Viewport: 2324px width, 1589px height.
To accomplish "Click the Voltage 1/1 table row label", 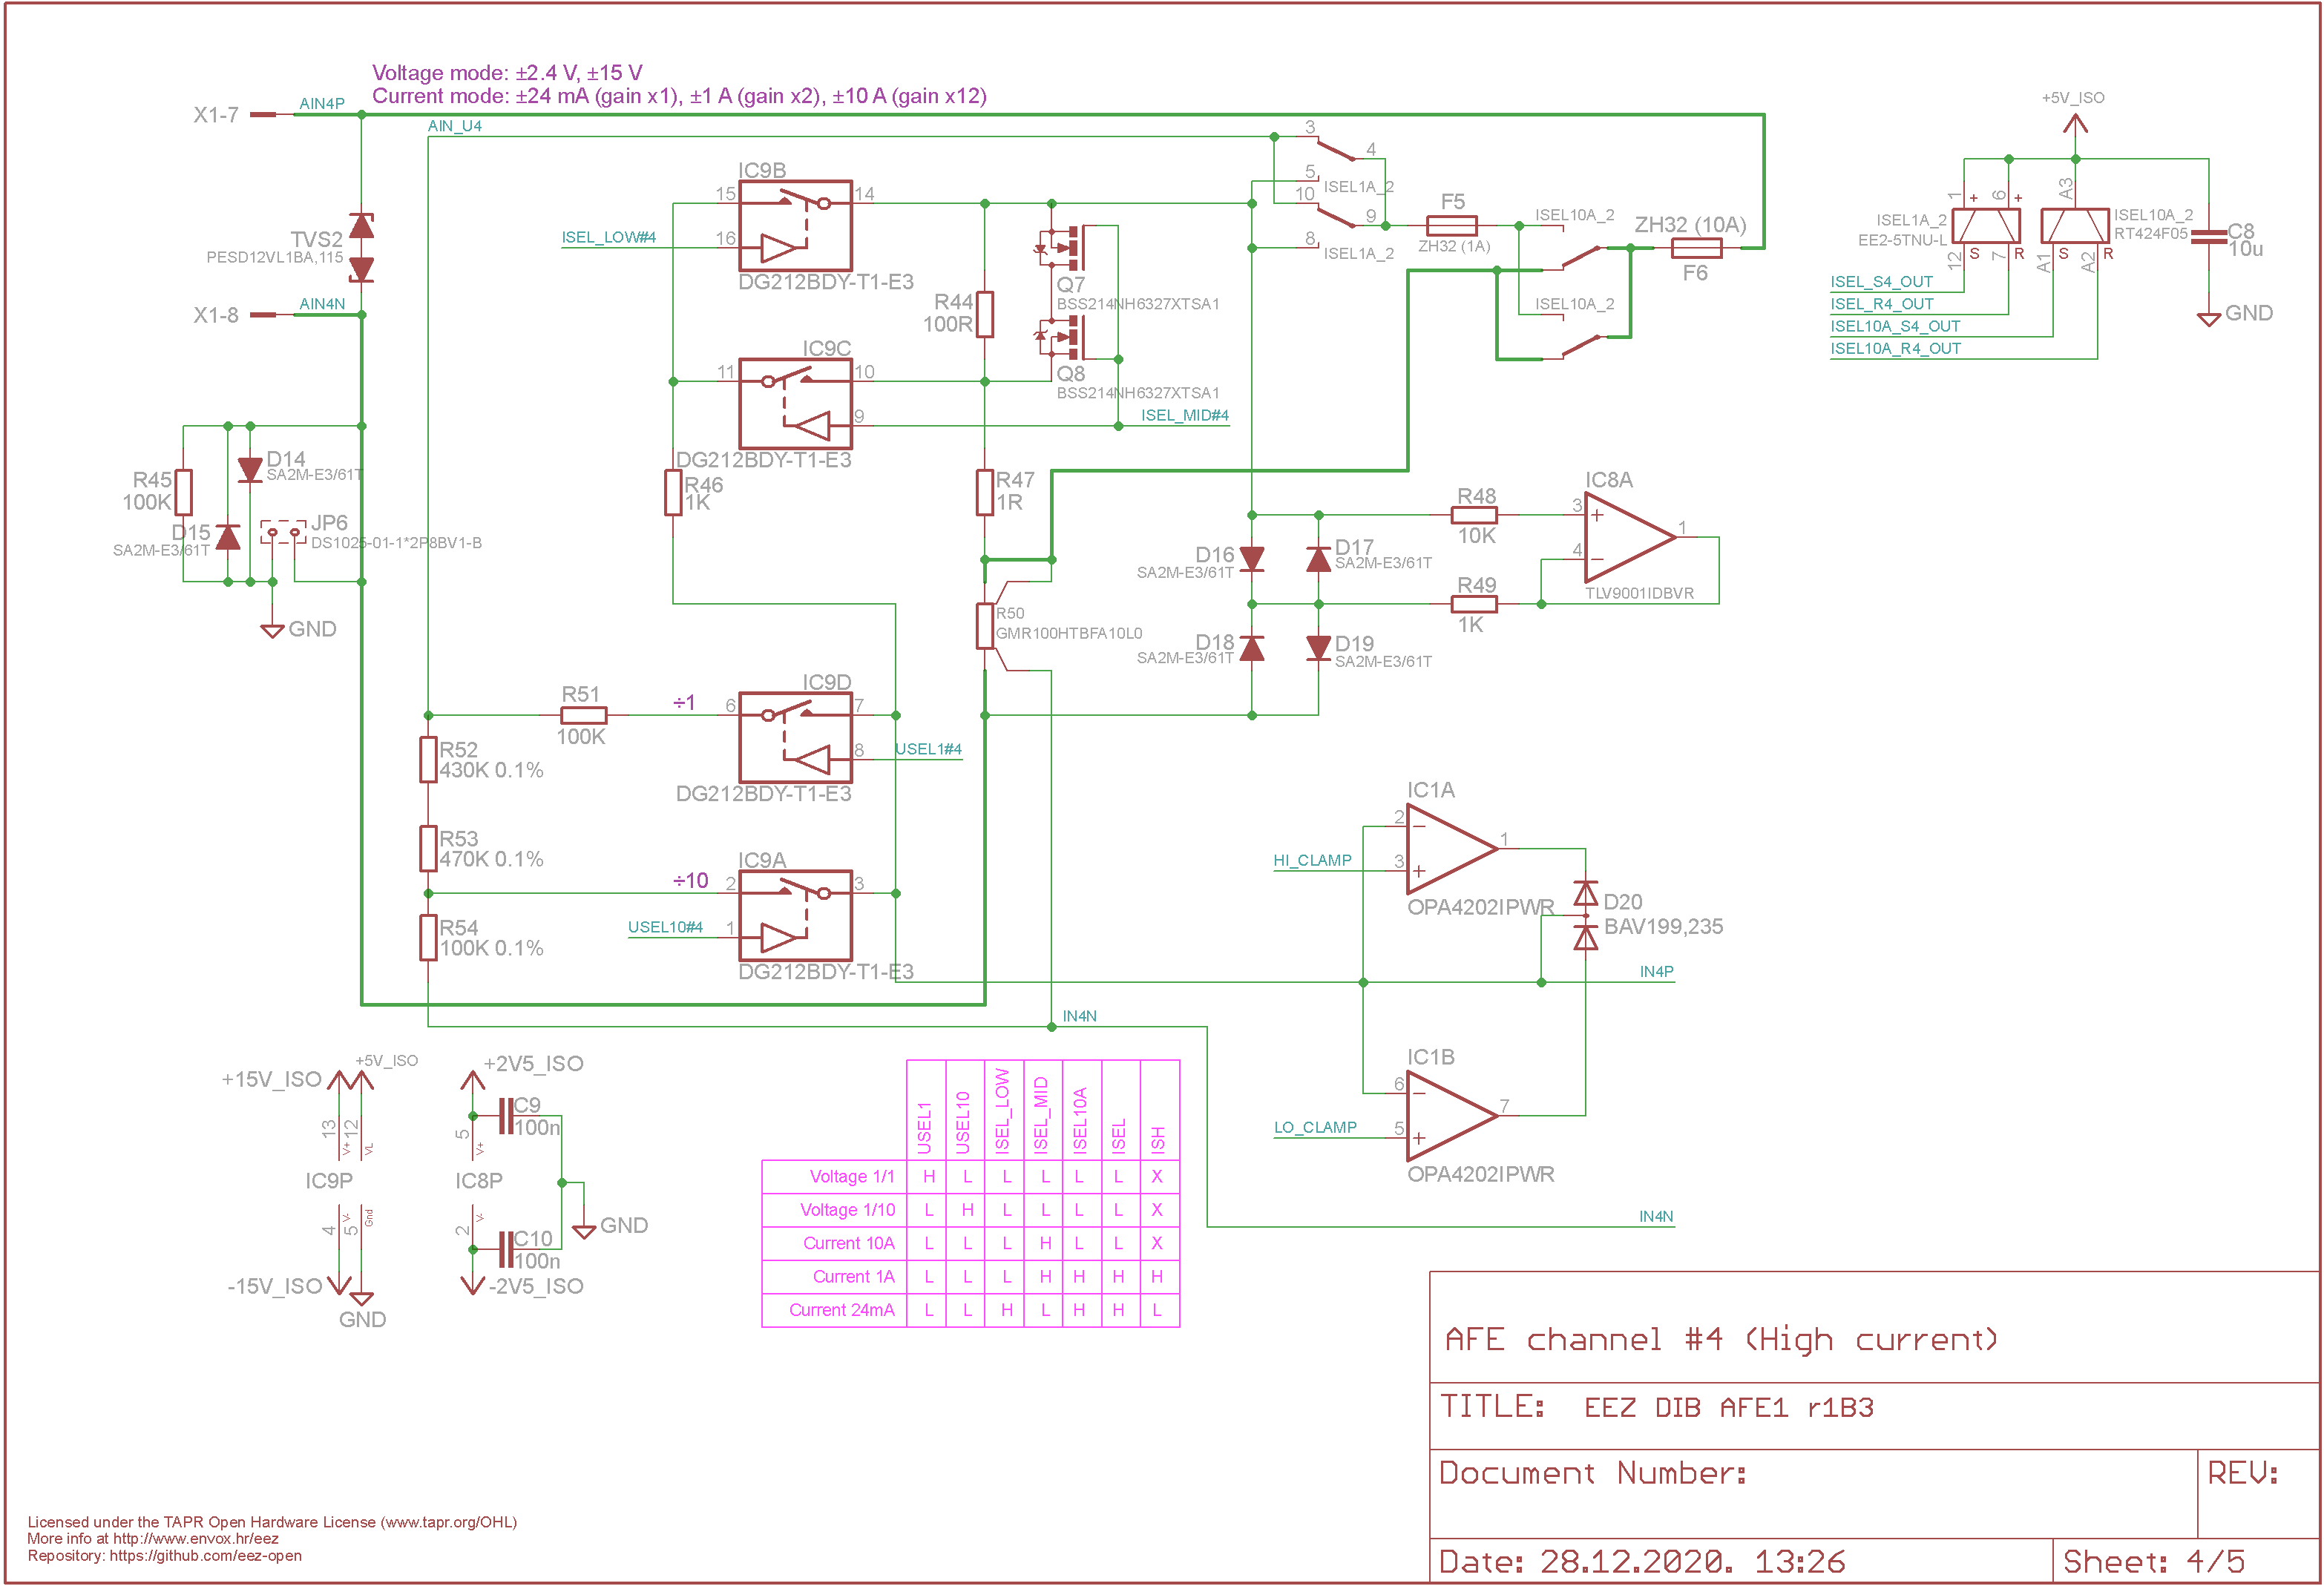I will [x=852, y=1177].
